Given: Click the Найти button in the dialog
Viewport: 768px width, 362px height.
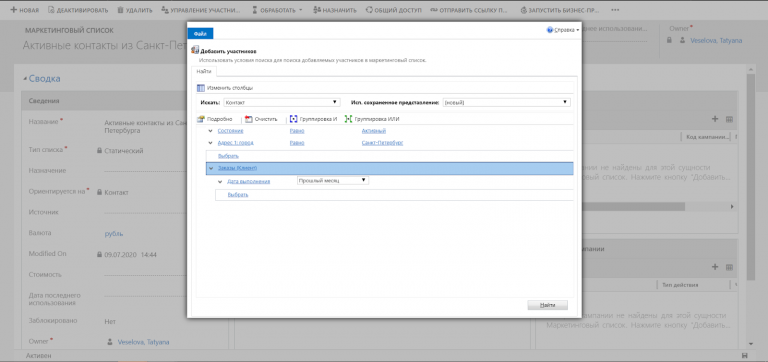Looking at the screenshot, I should [x=548, y=305].
